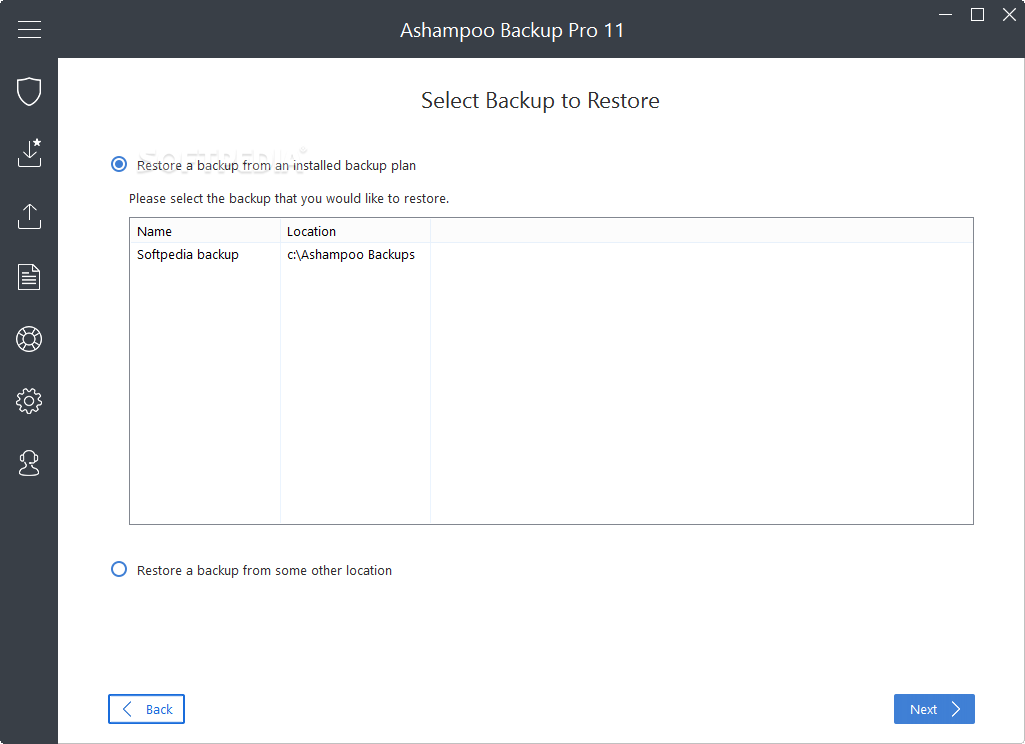Click the Location column header
Screen dimensions: 1025x744
click(356, 231)
